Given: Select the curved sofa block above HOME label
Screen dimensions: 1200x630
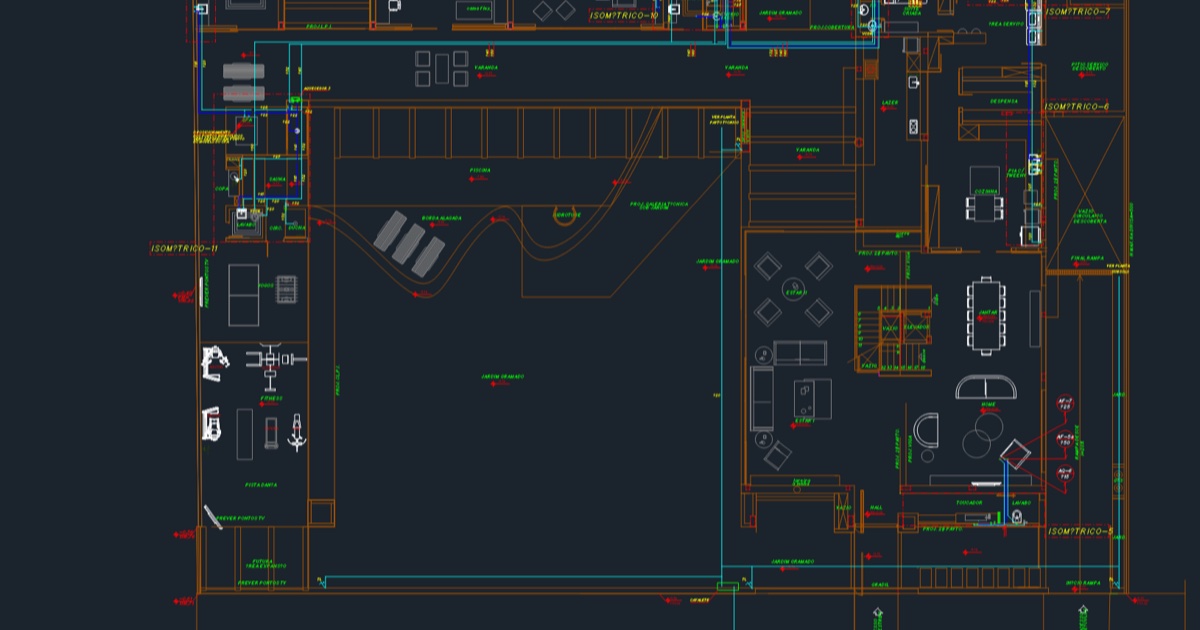Looking at the screenshot, I should coord(987,387).
